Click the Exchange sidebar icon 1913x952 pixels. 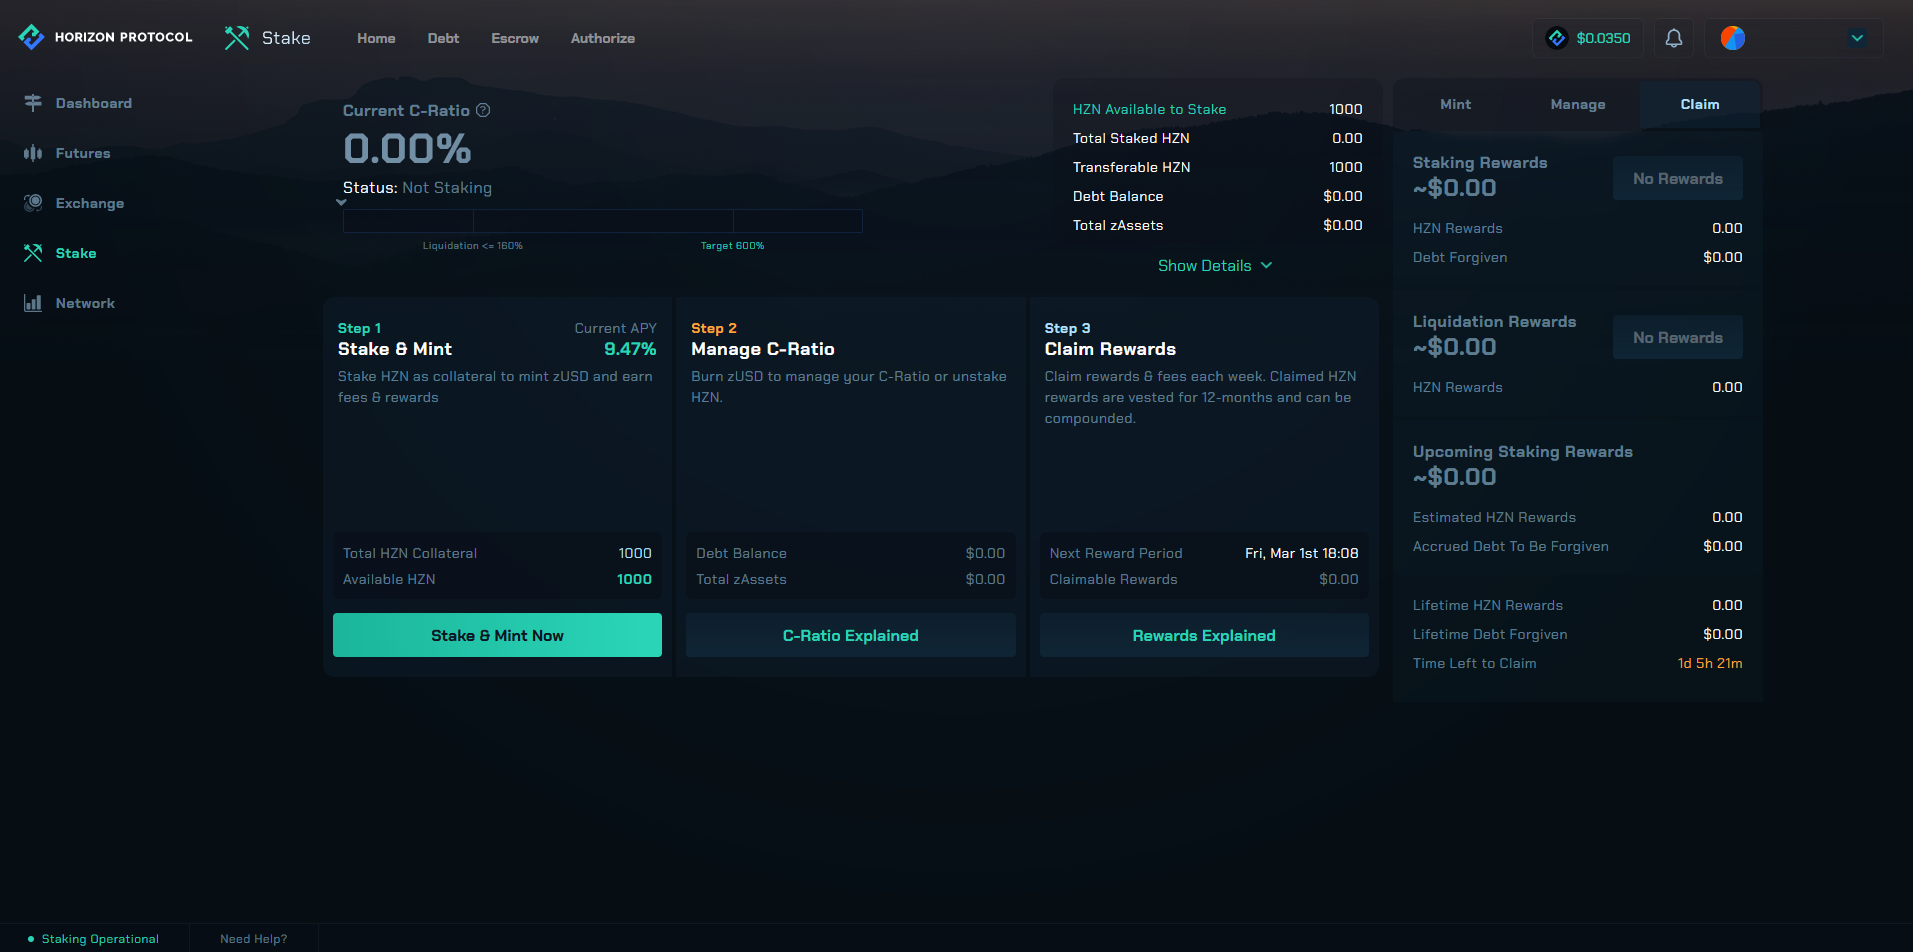33,203
